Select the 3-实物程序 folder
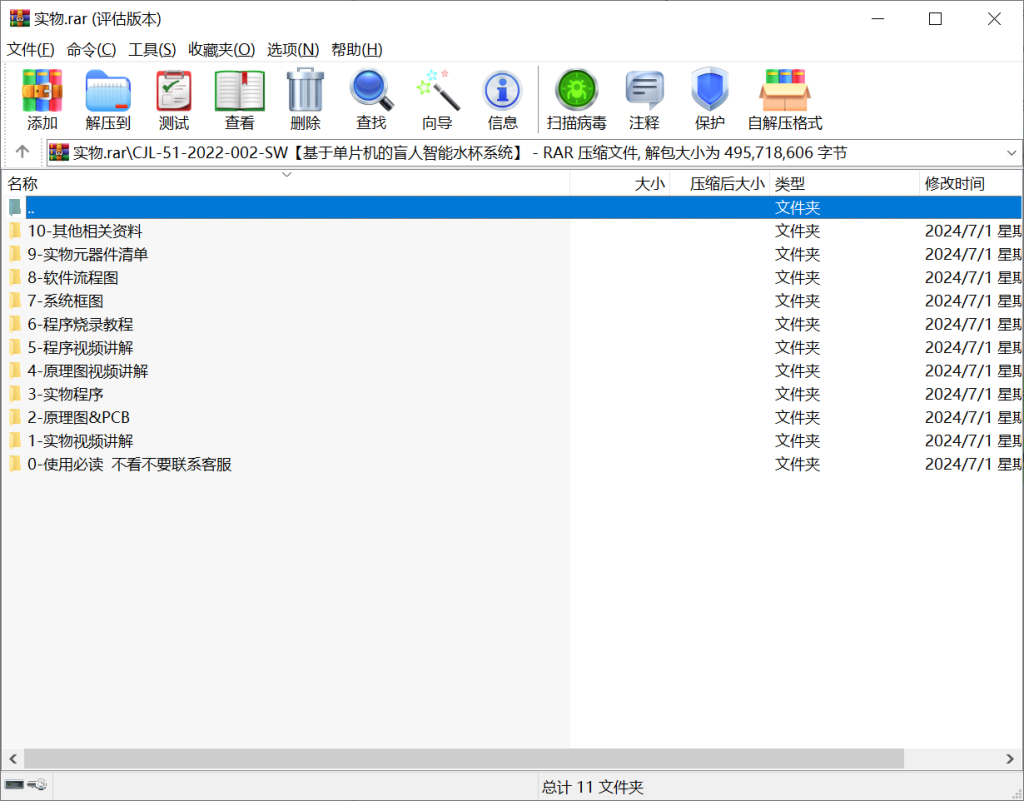This screenshot has width=1024, height=801. pos(66,394)
